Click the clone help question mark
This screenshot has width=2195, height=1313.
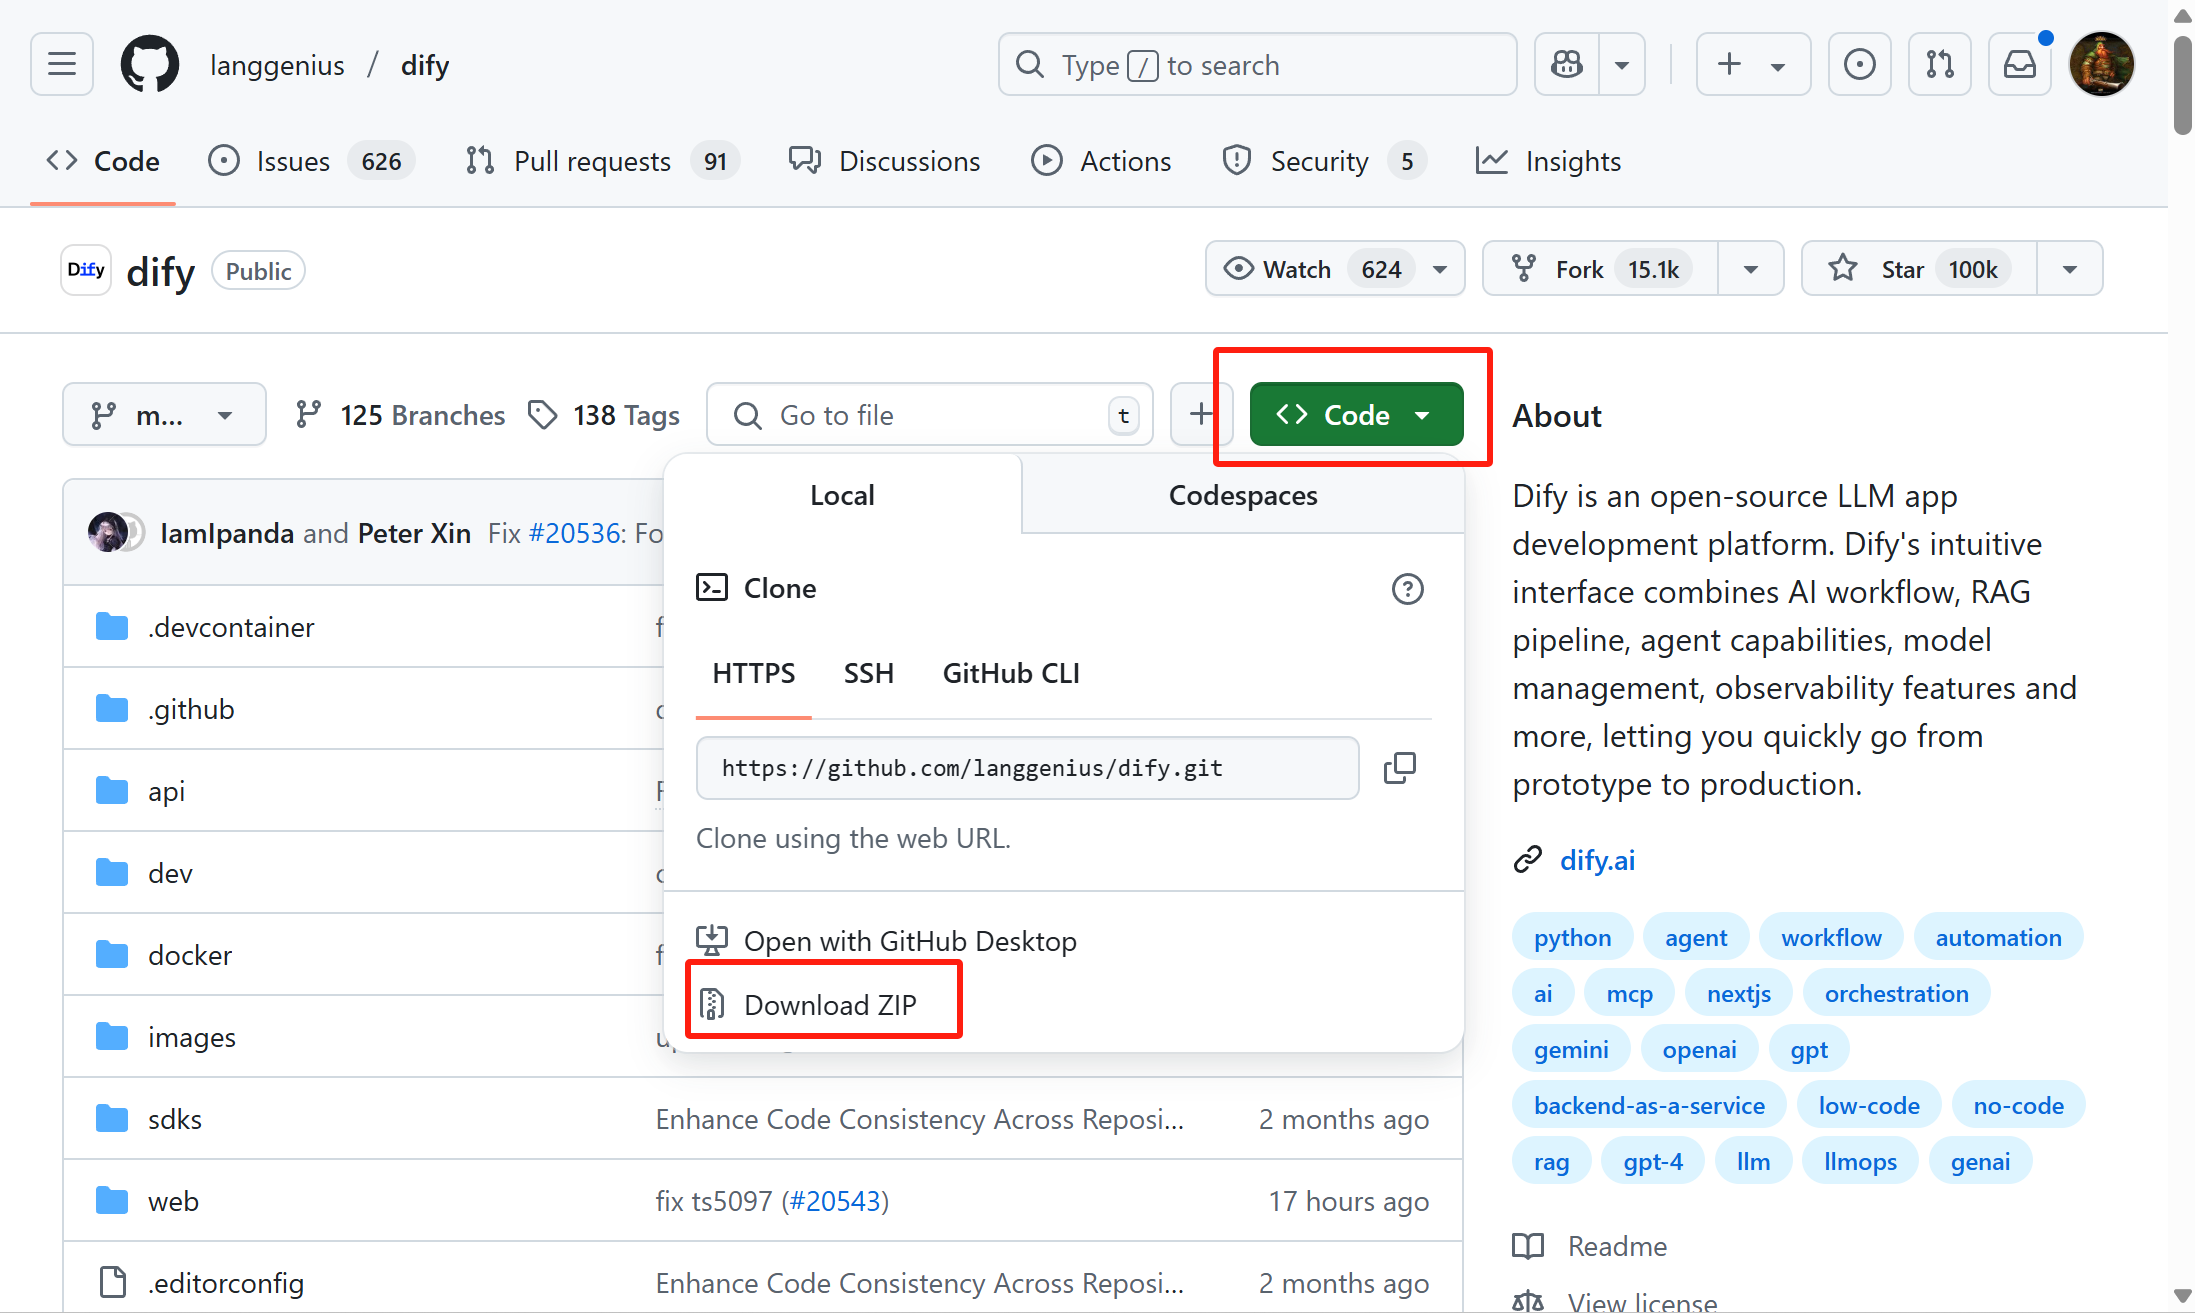(x=1407, y=589)
